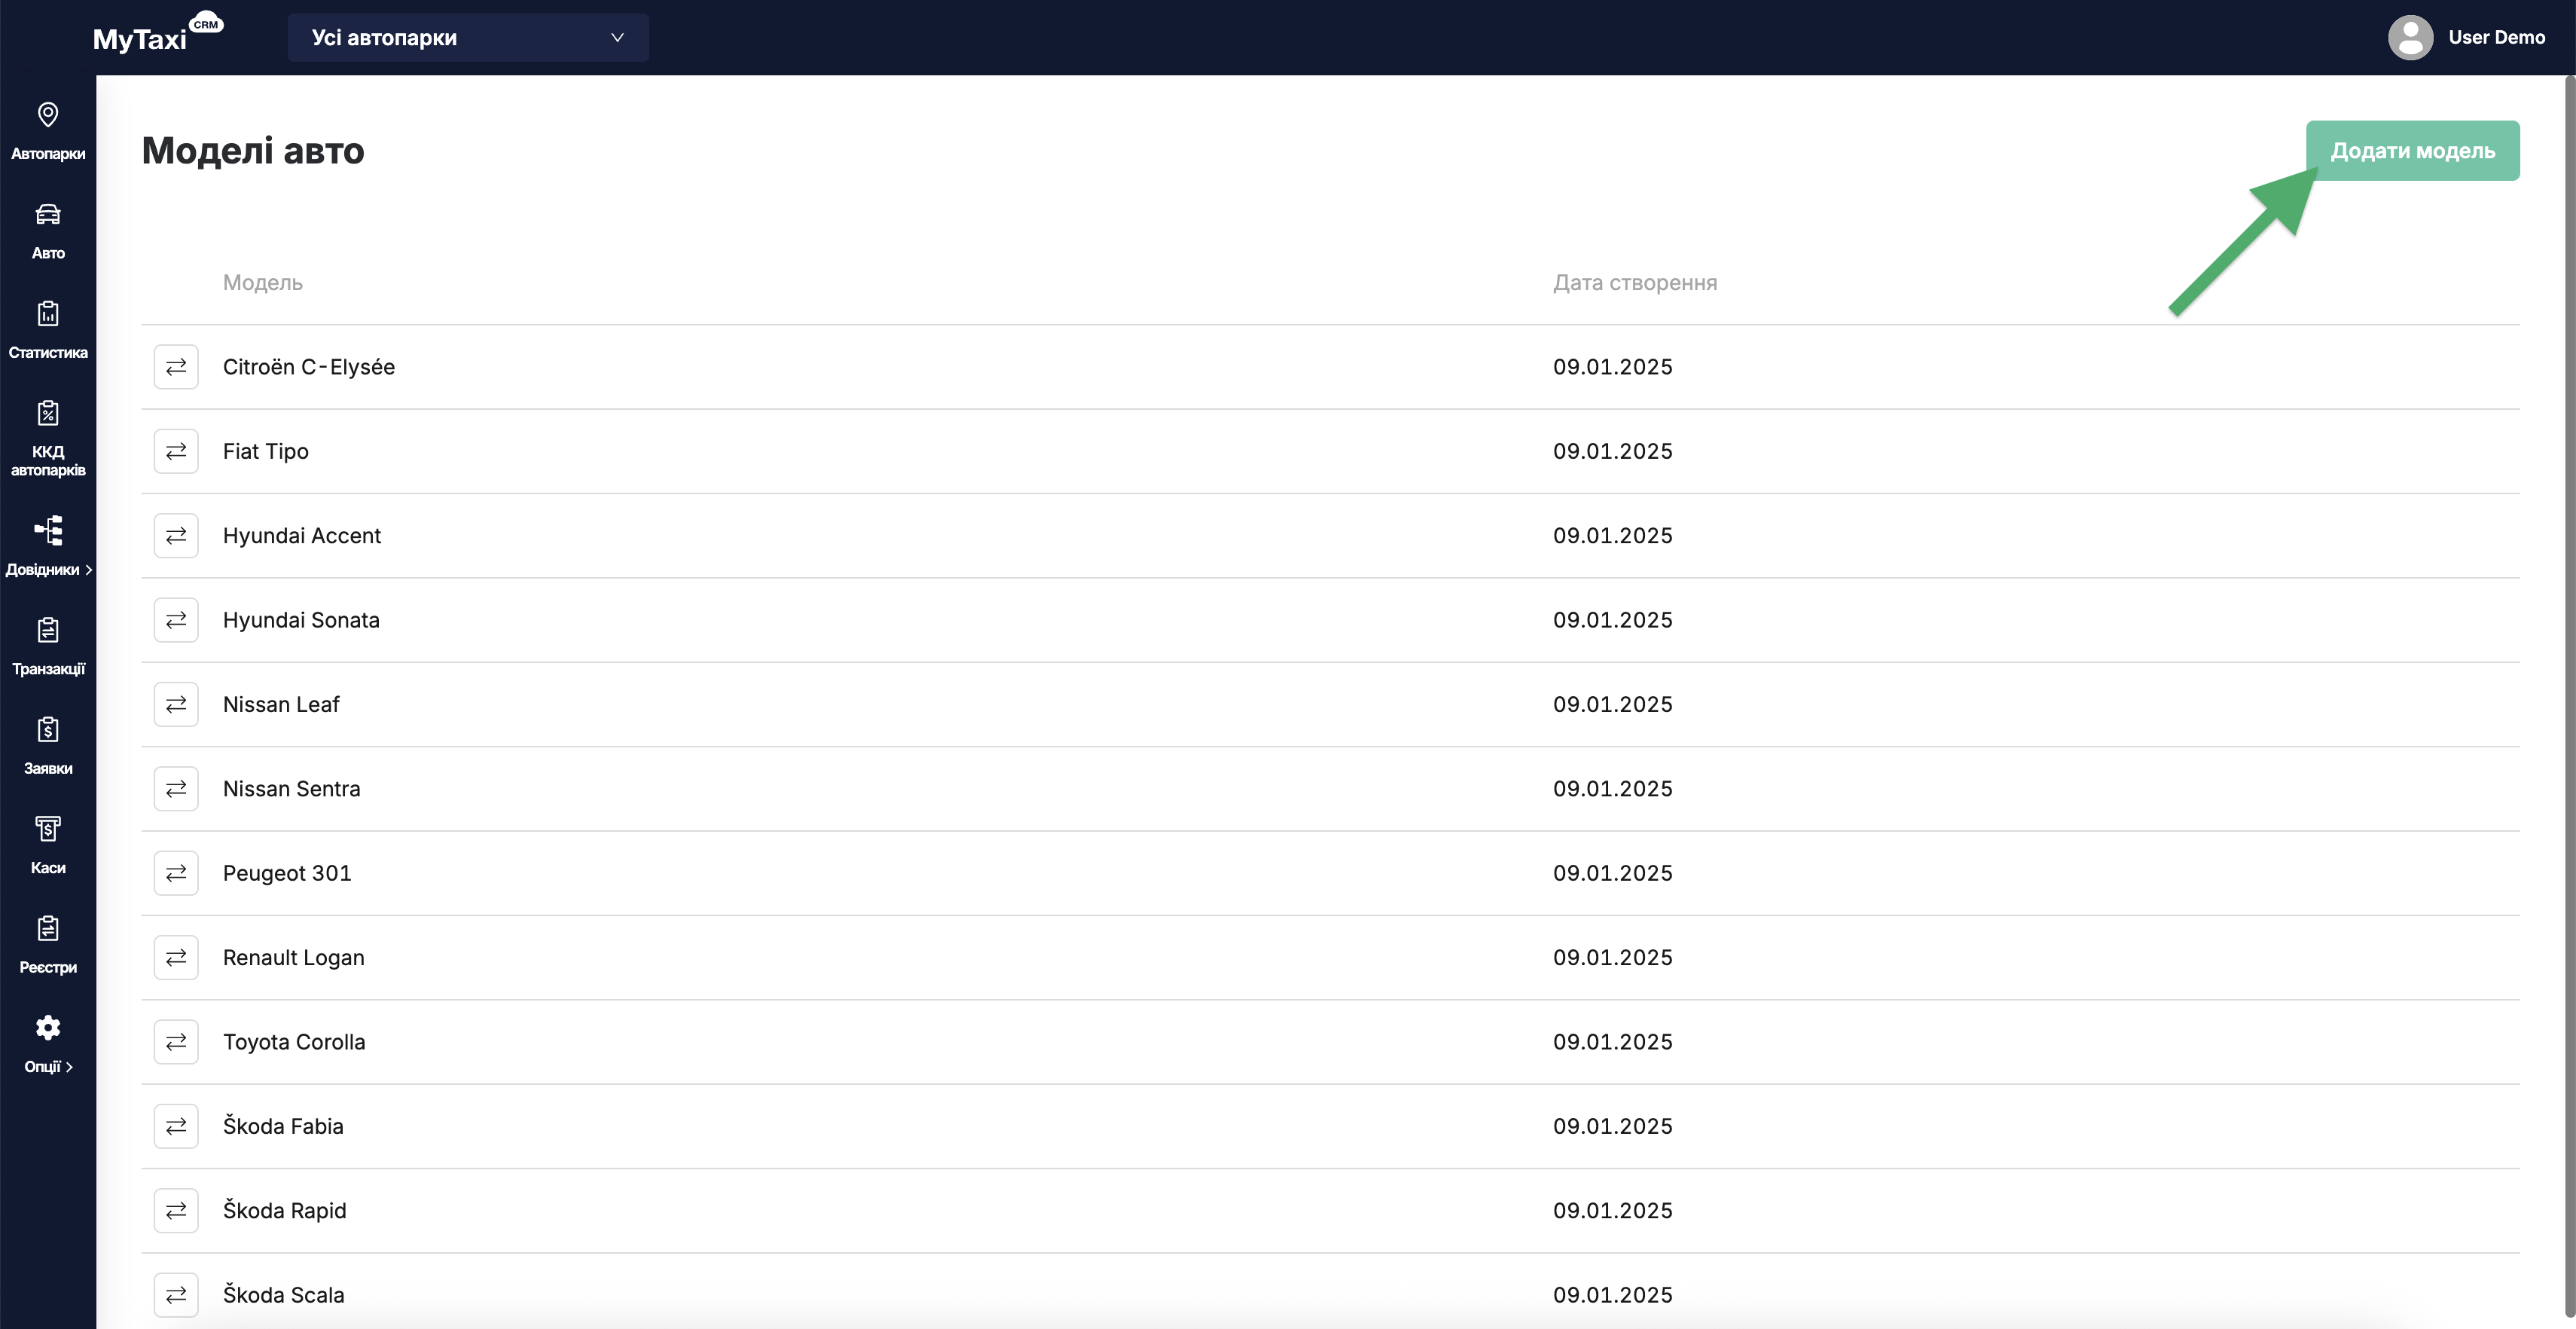Open Транзакції section in sidebar

click(48, 646)
